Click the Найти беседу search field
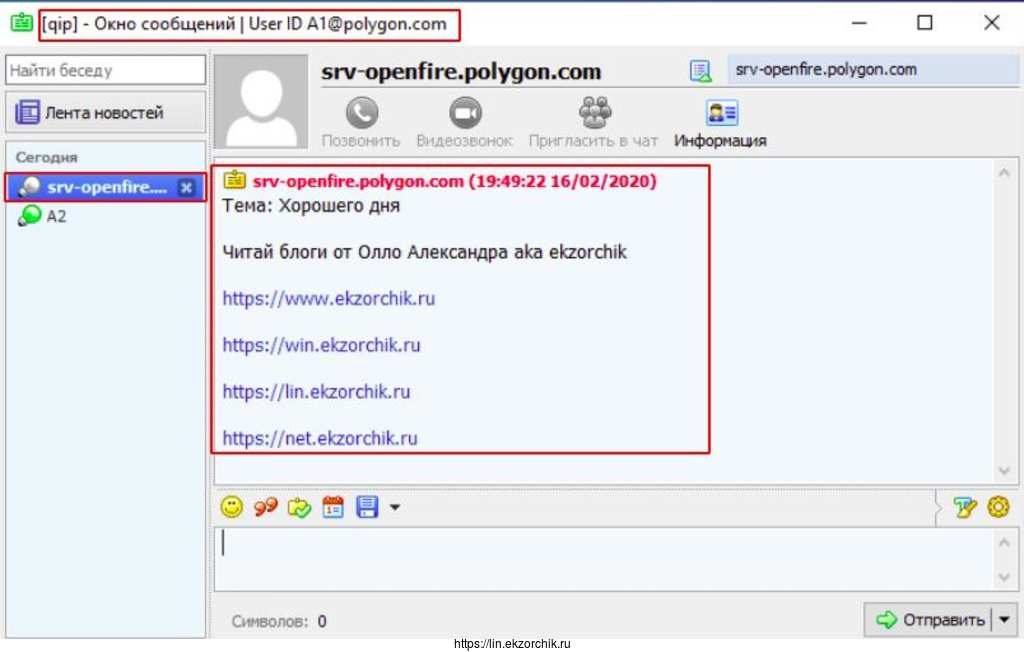 pos(105,70)
